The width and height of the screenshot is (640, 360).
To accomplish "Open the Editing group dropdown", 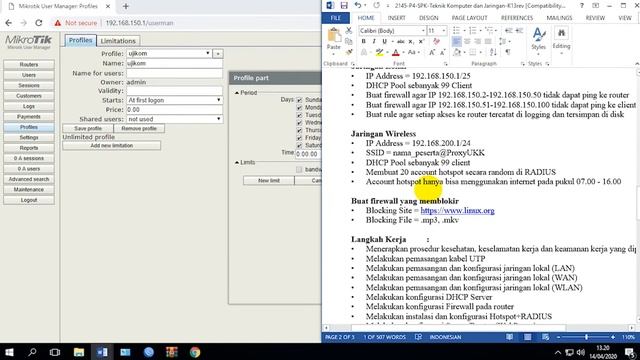I will tap(561, 41).
